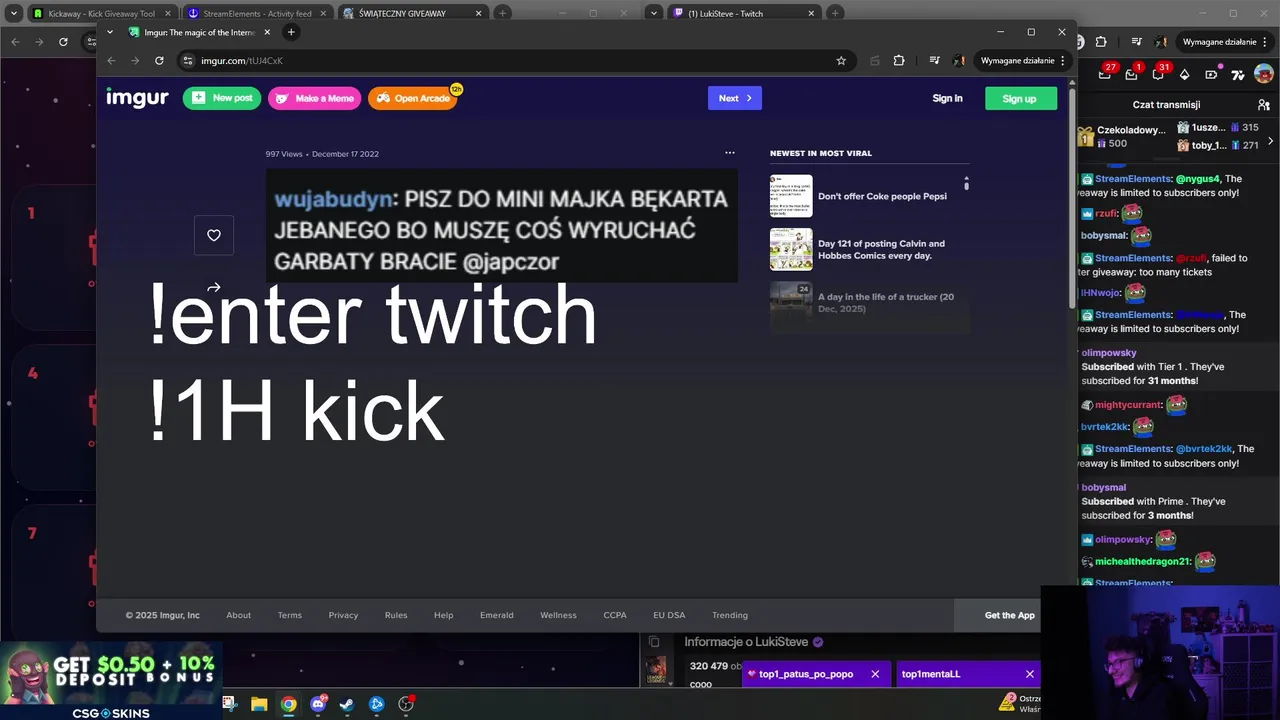Open the post three-dot options menu

[730, 153]
